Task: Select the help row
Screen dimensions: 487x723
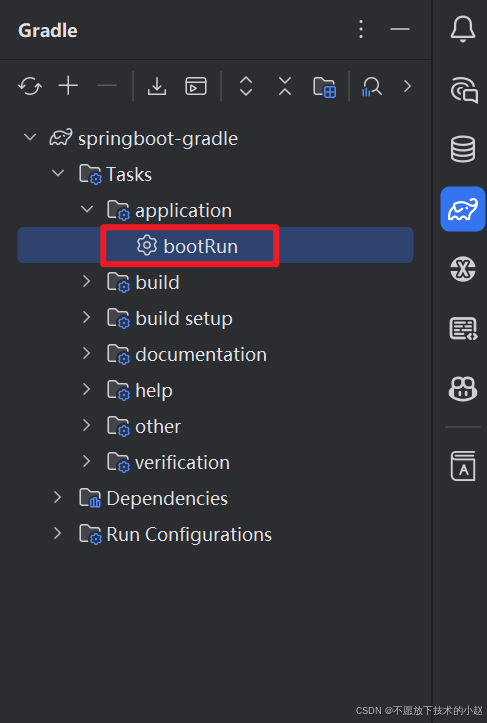Action: click(215, 390)
